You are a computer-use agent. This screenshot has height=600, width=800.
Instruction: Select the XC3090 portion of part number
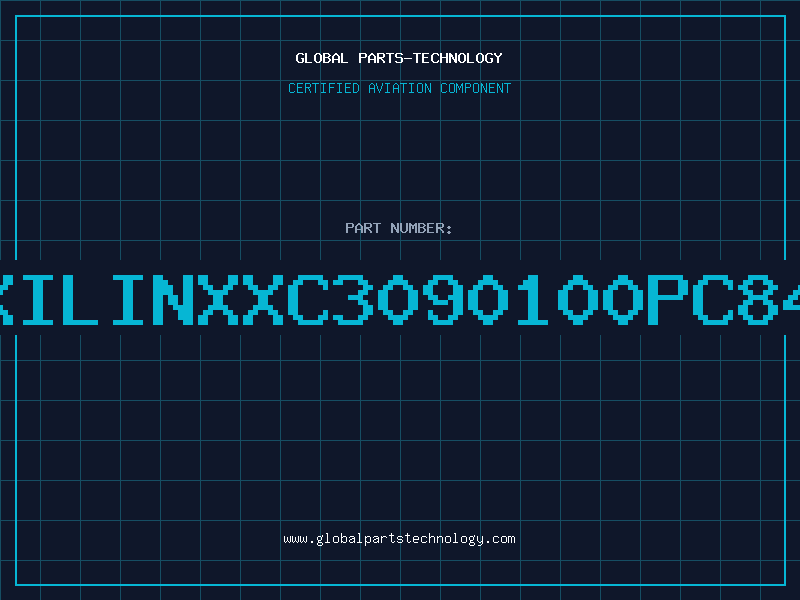[374, 299]
